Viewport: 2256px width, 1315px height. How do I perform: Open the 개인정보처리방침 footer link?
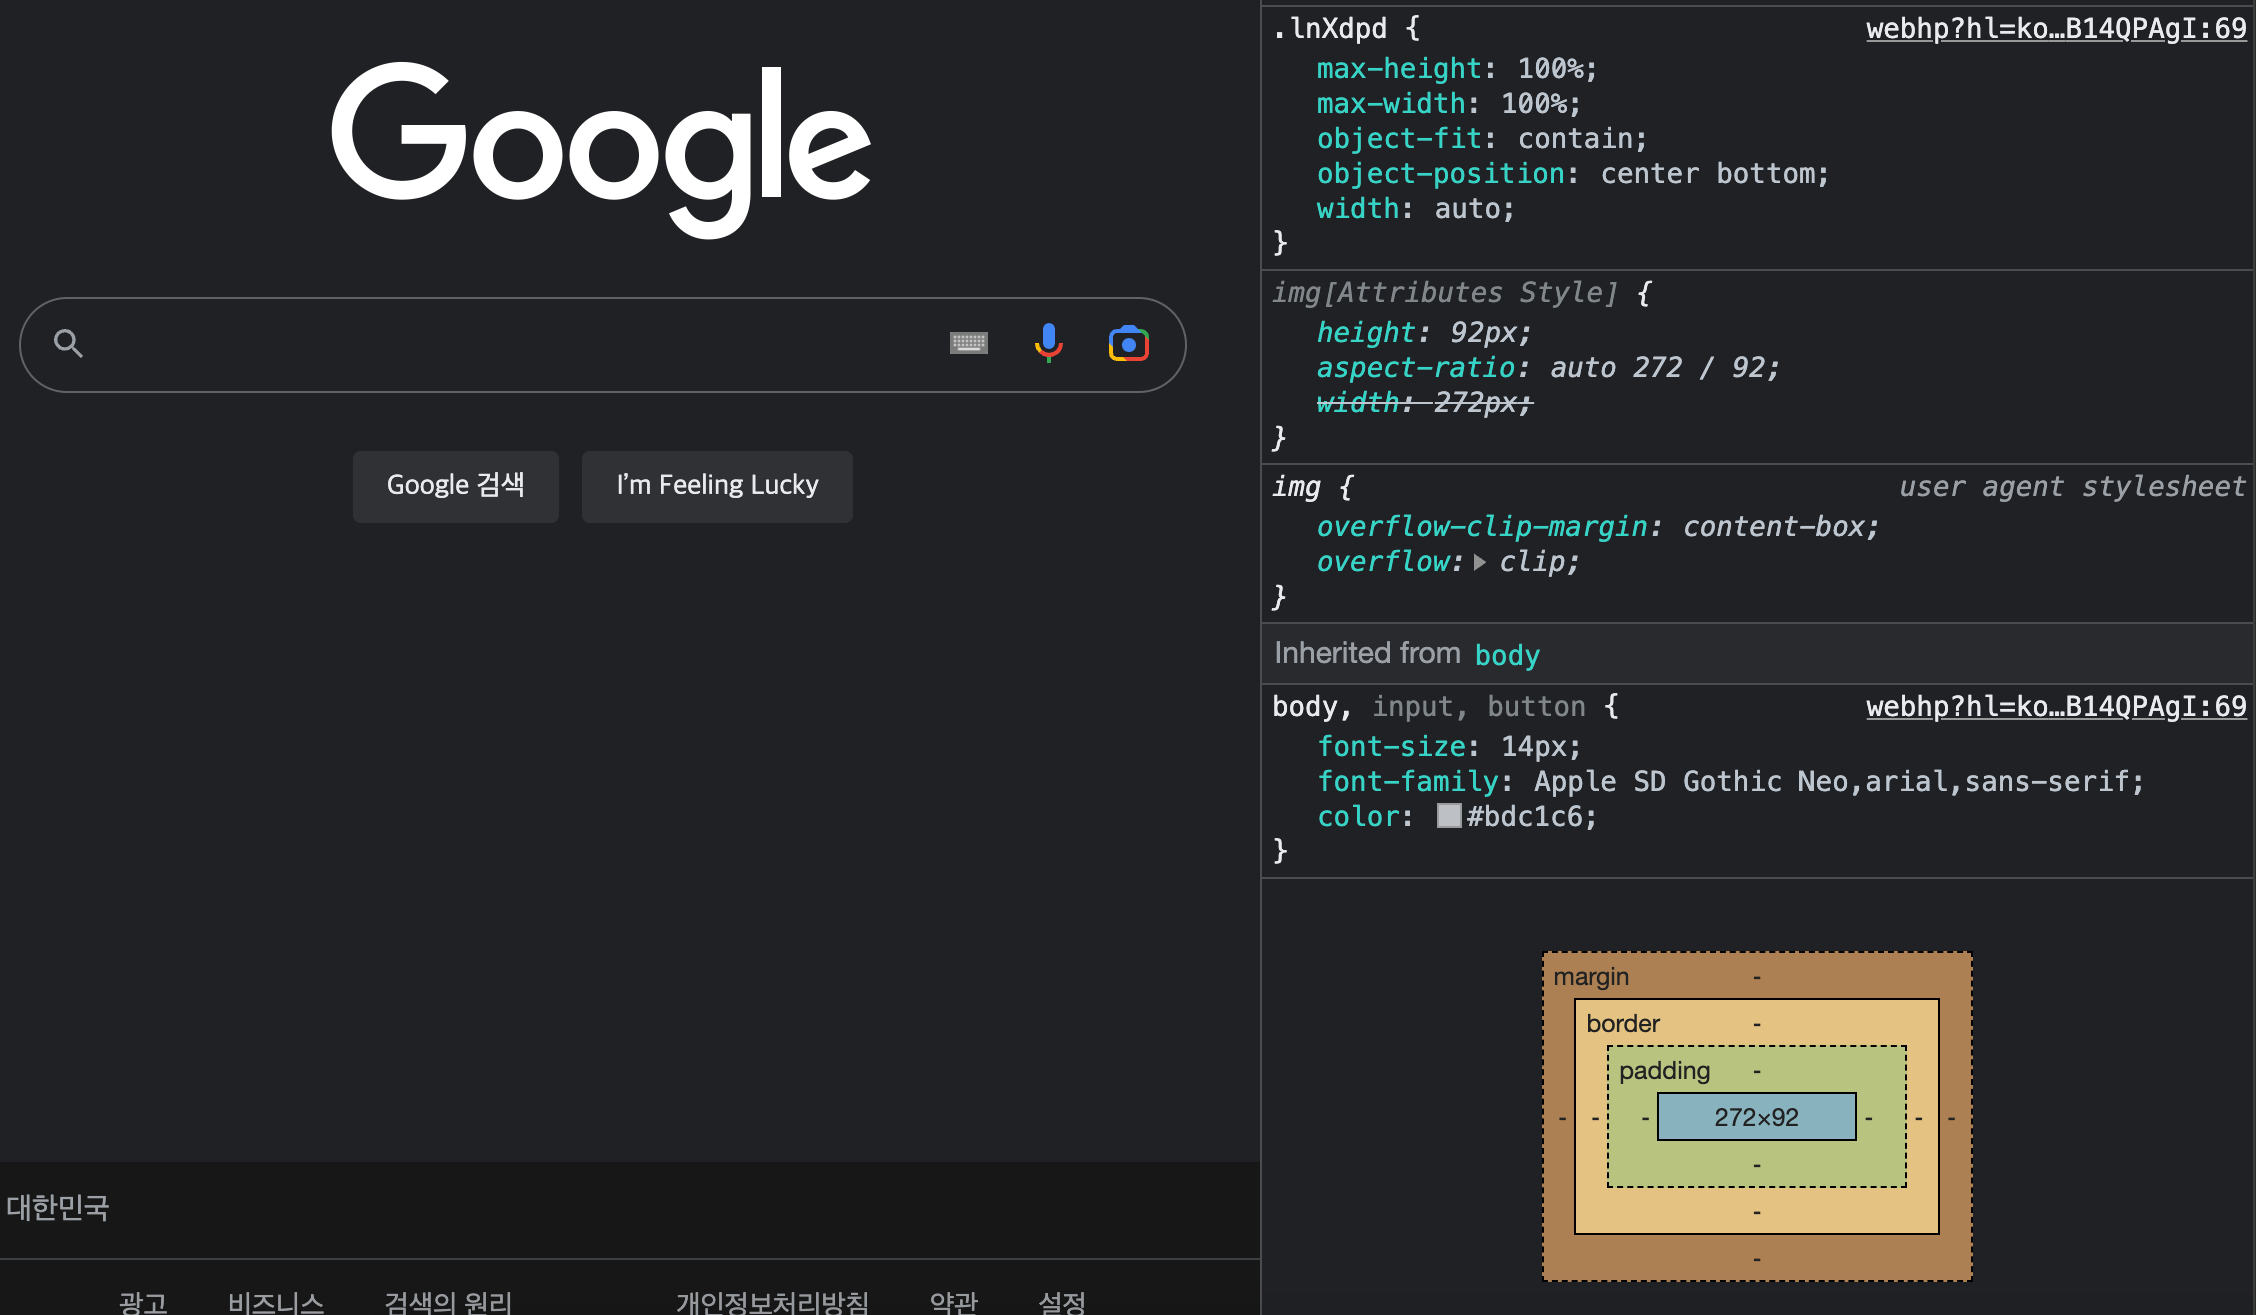coord(772,1301)
